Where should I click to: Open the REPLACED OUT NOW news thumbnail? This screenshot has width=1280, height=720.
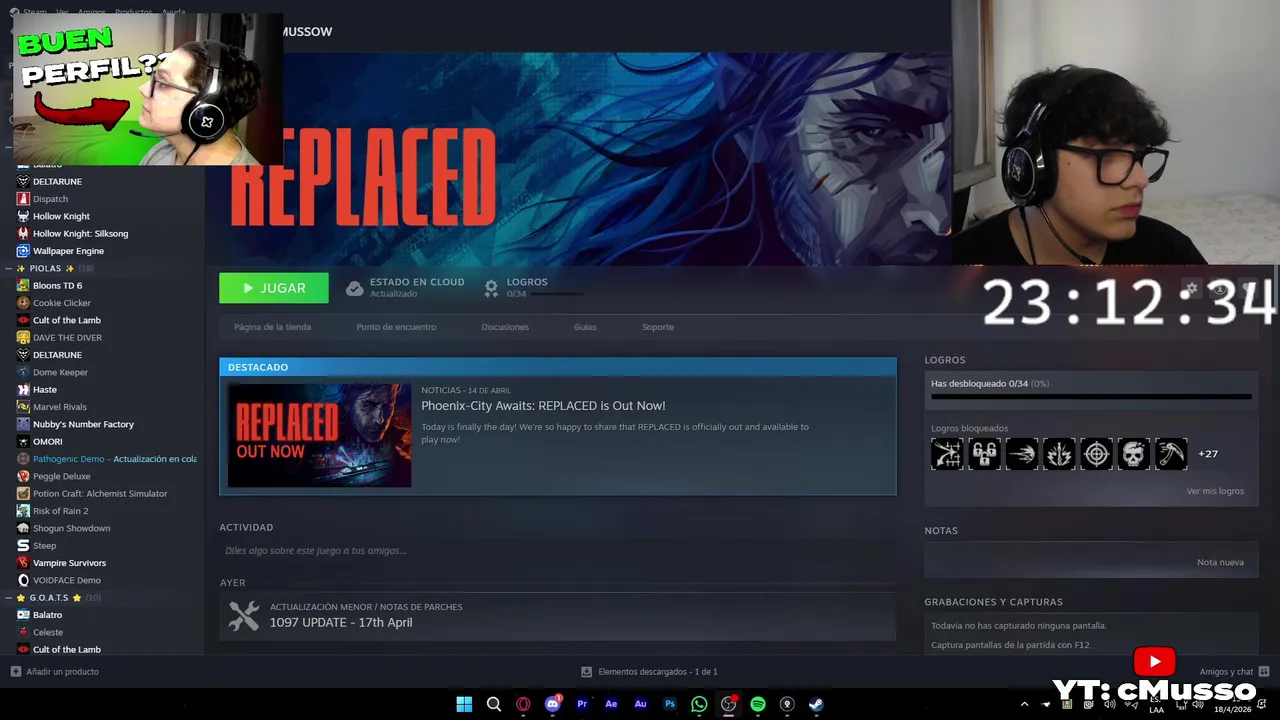click(319, 435)
